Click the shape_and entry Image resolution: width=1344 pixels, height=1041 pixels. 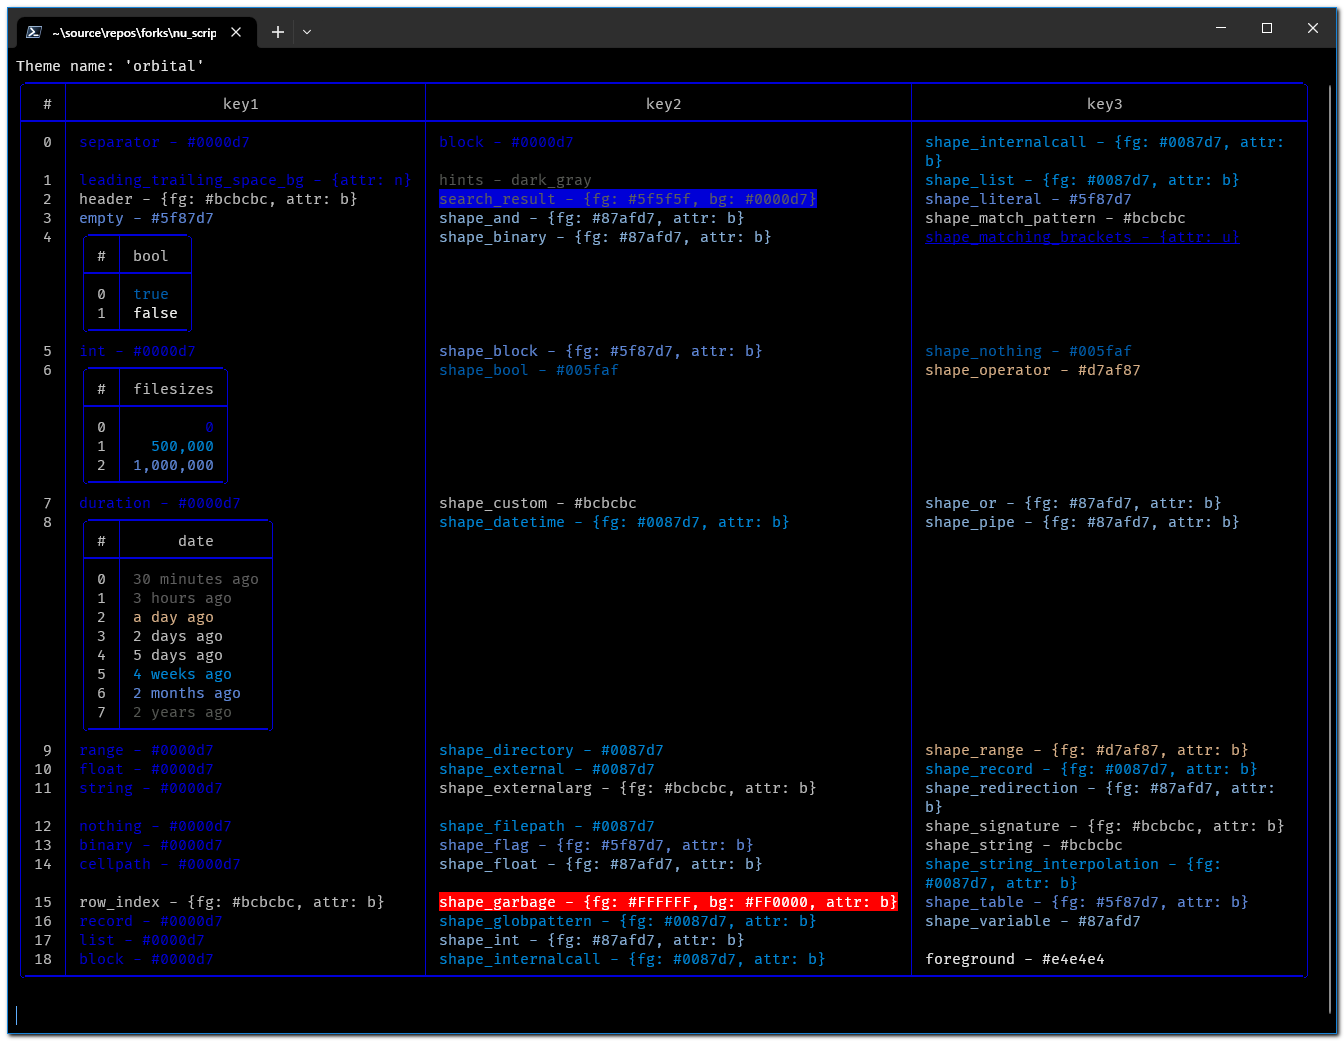pos(592,218)
